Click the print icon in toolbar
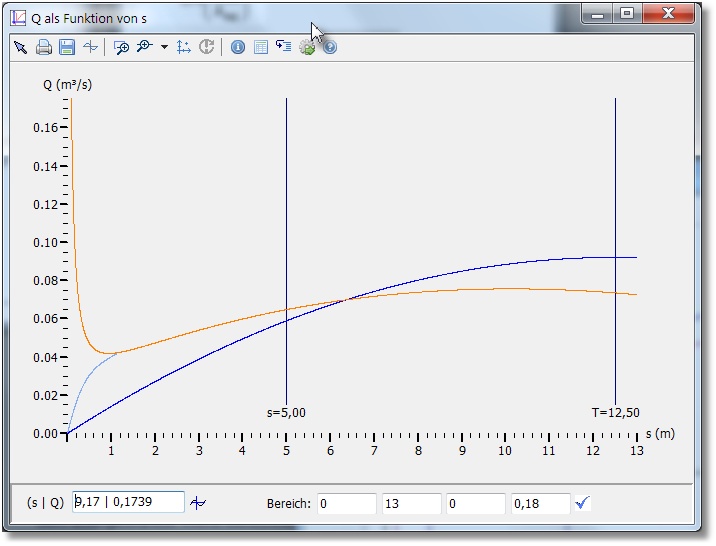The width and height of the screenshot is (716, 546). point(44,47)
